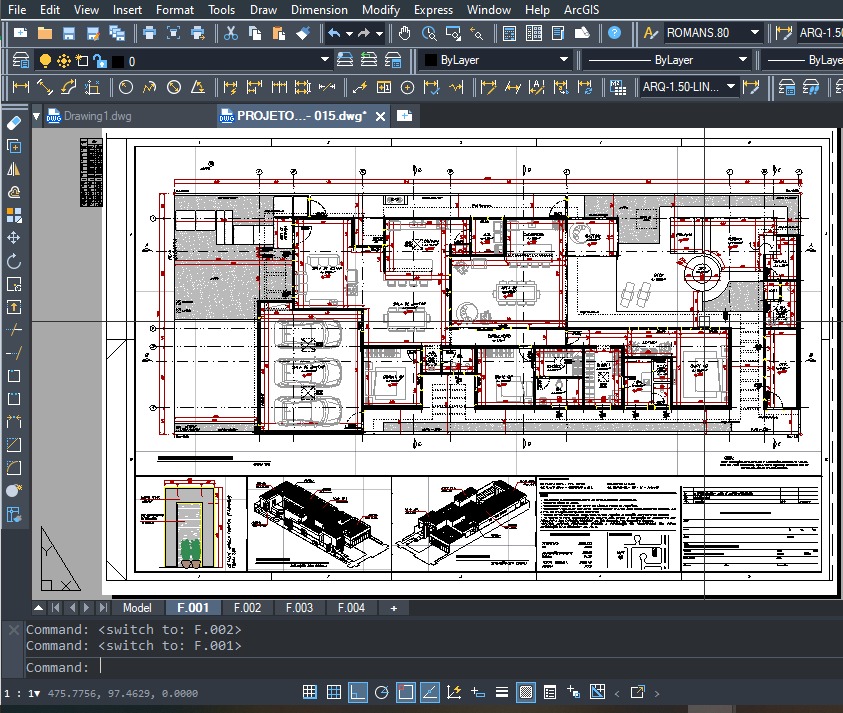
Task: Activate the Pan tool in the toolbar
Action: coord(404,31)
